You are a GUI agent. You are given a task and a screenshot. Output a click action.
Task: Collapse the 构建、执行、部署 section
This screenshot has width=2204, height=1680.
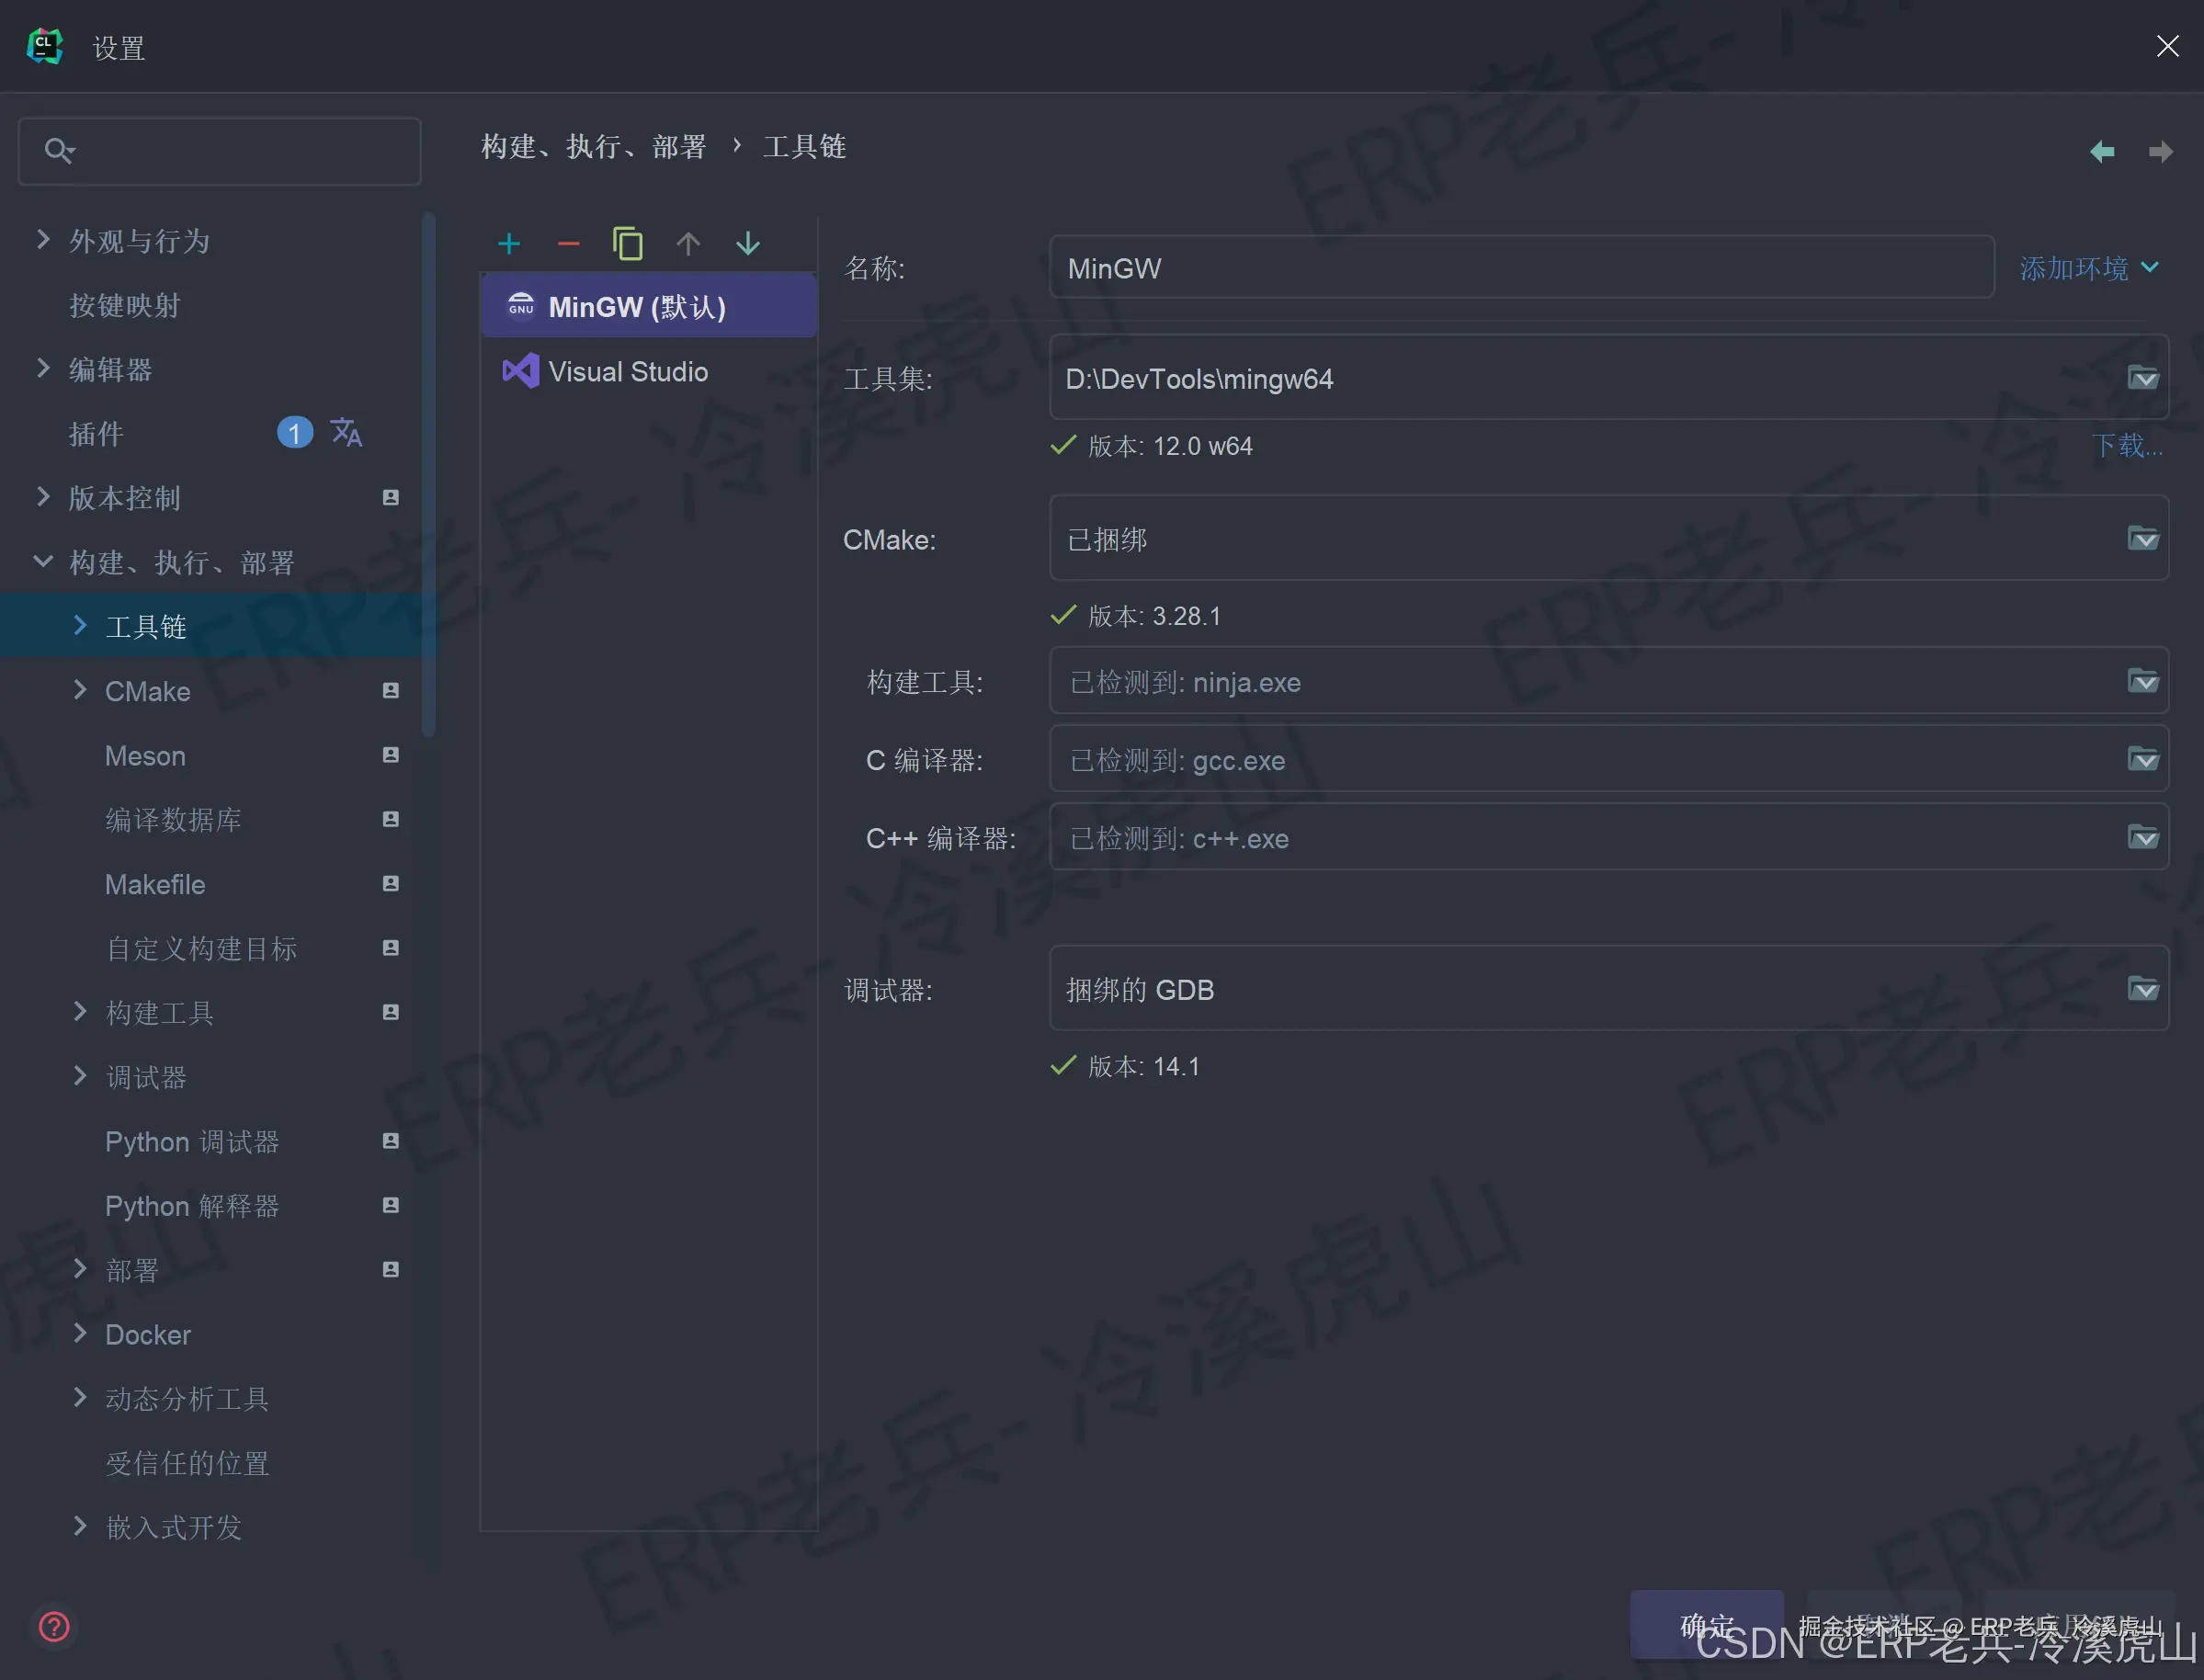pyautogui.click(x=42, y=562)
